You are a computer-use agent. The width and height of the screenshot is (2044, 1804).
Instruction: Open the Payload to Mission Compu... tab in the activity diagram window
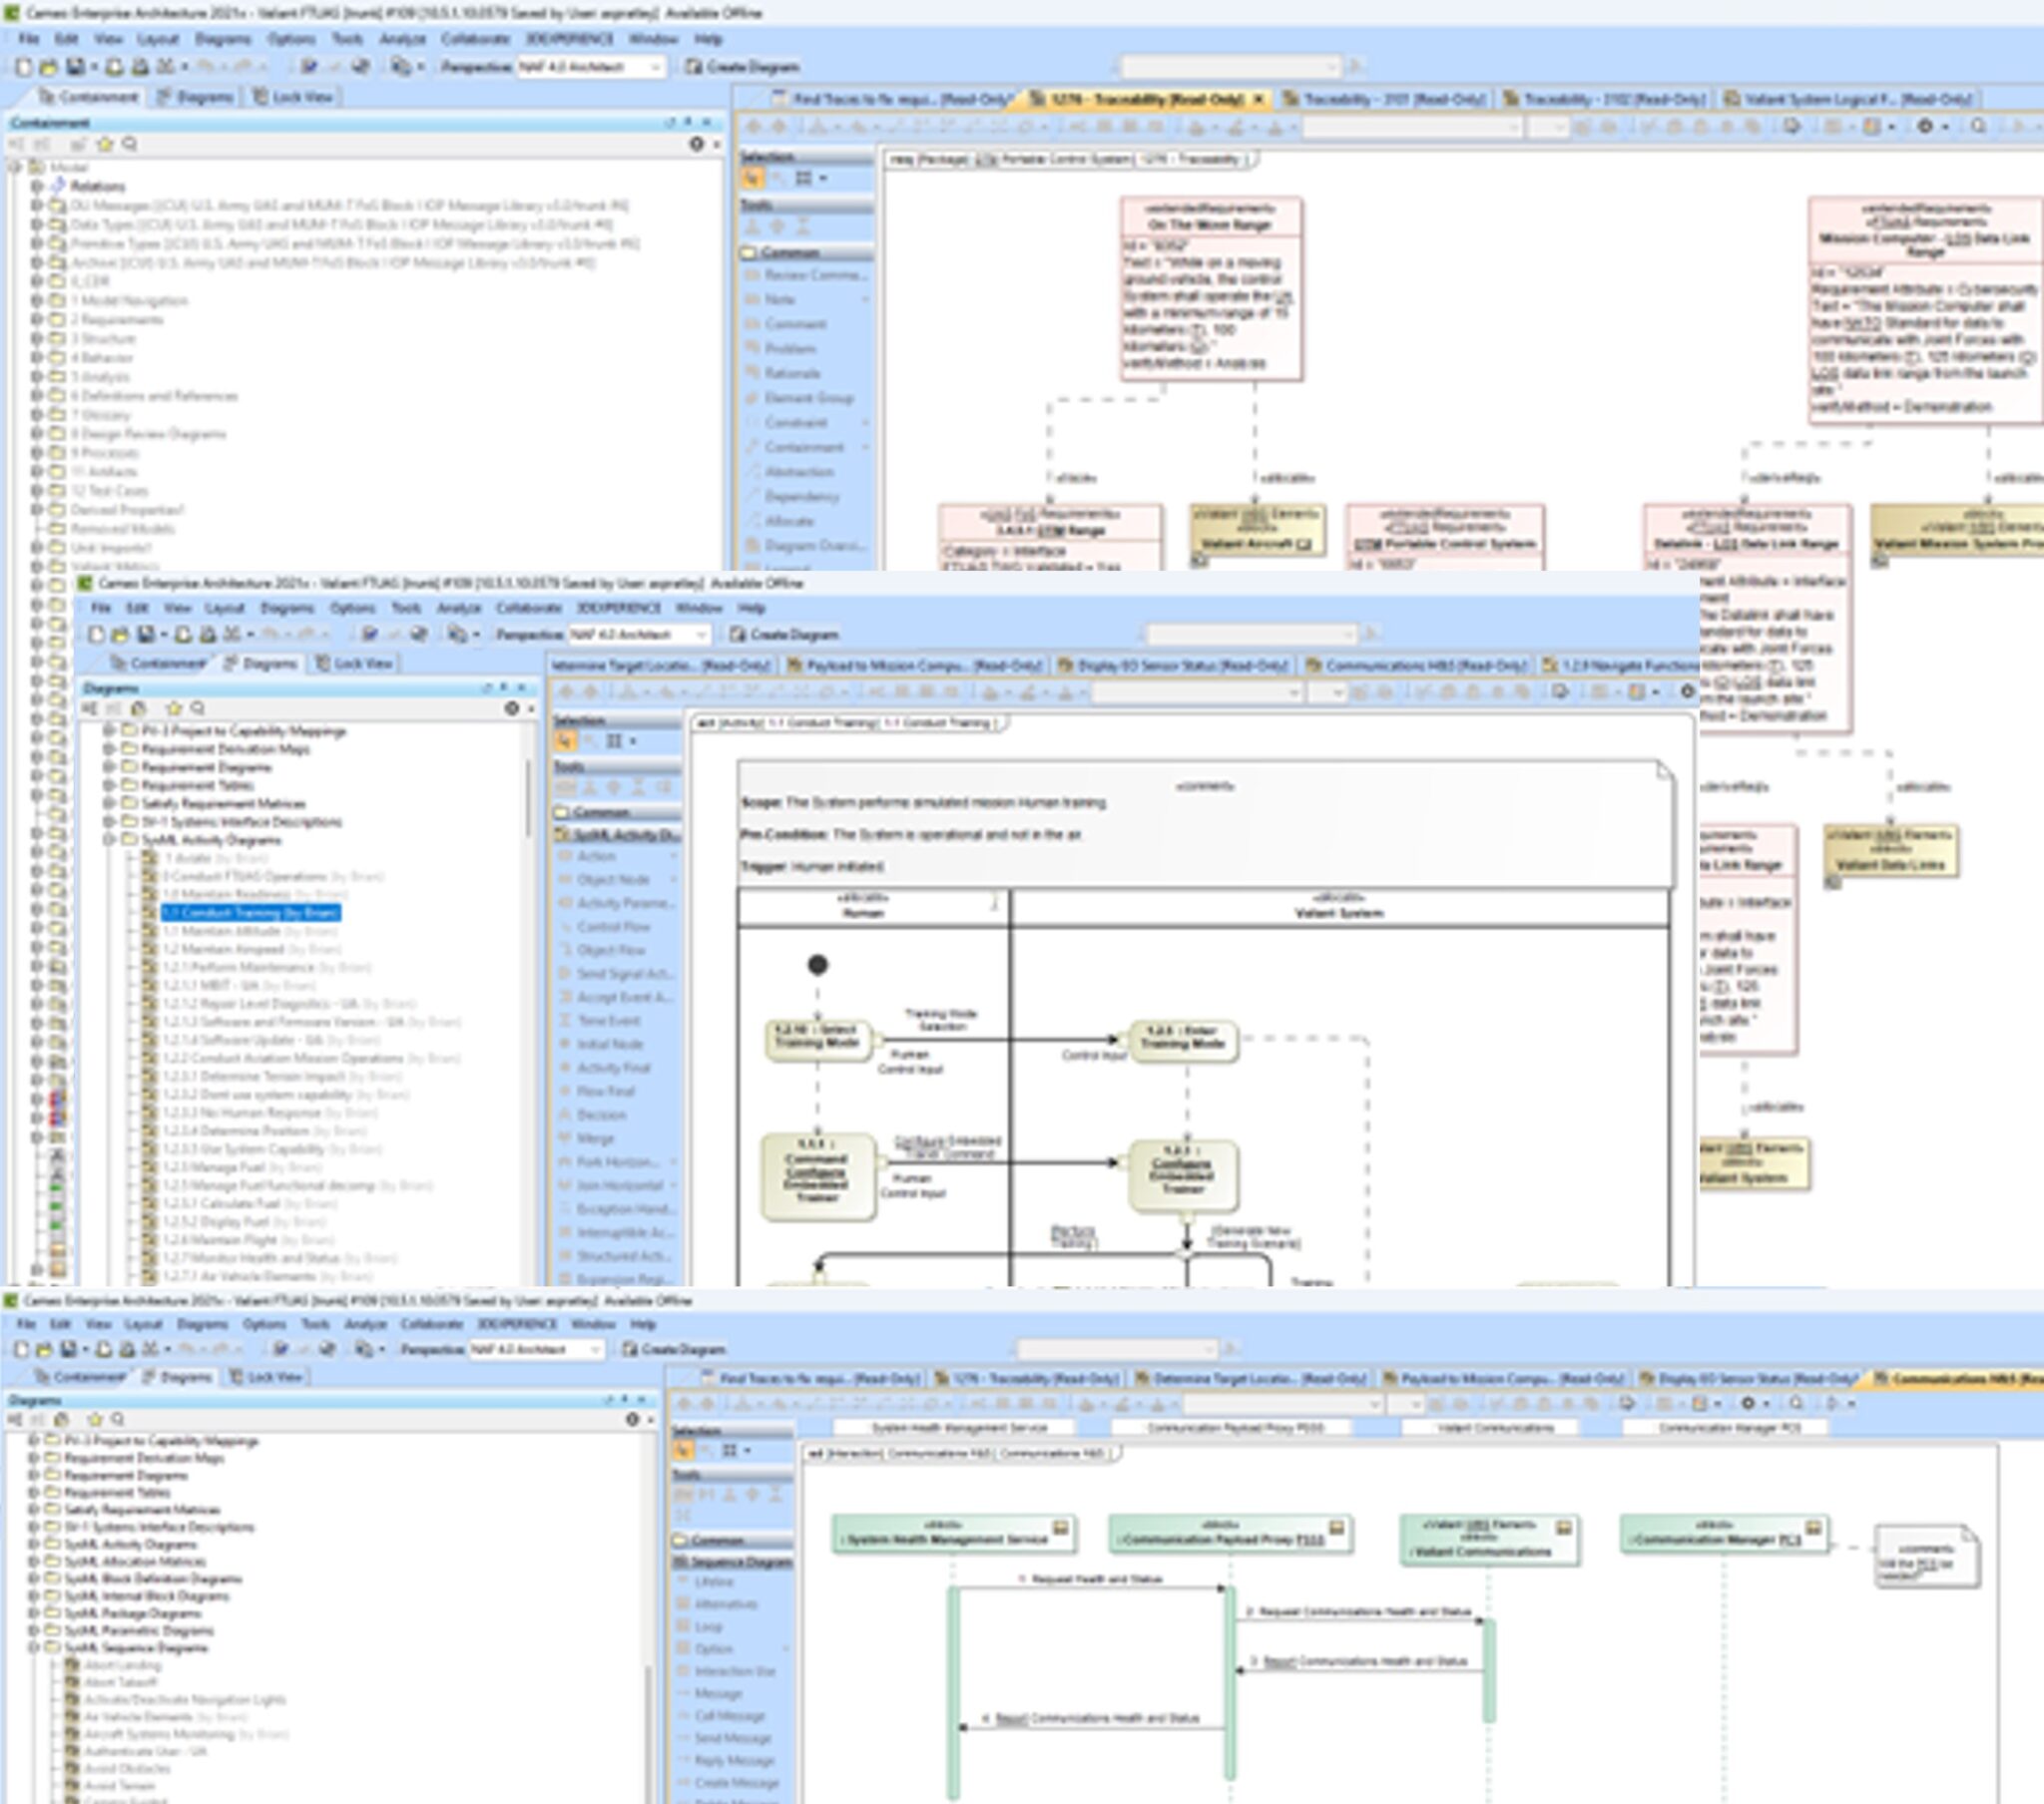pos(914,666)
